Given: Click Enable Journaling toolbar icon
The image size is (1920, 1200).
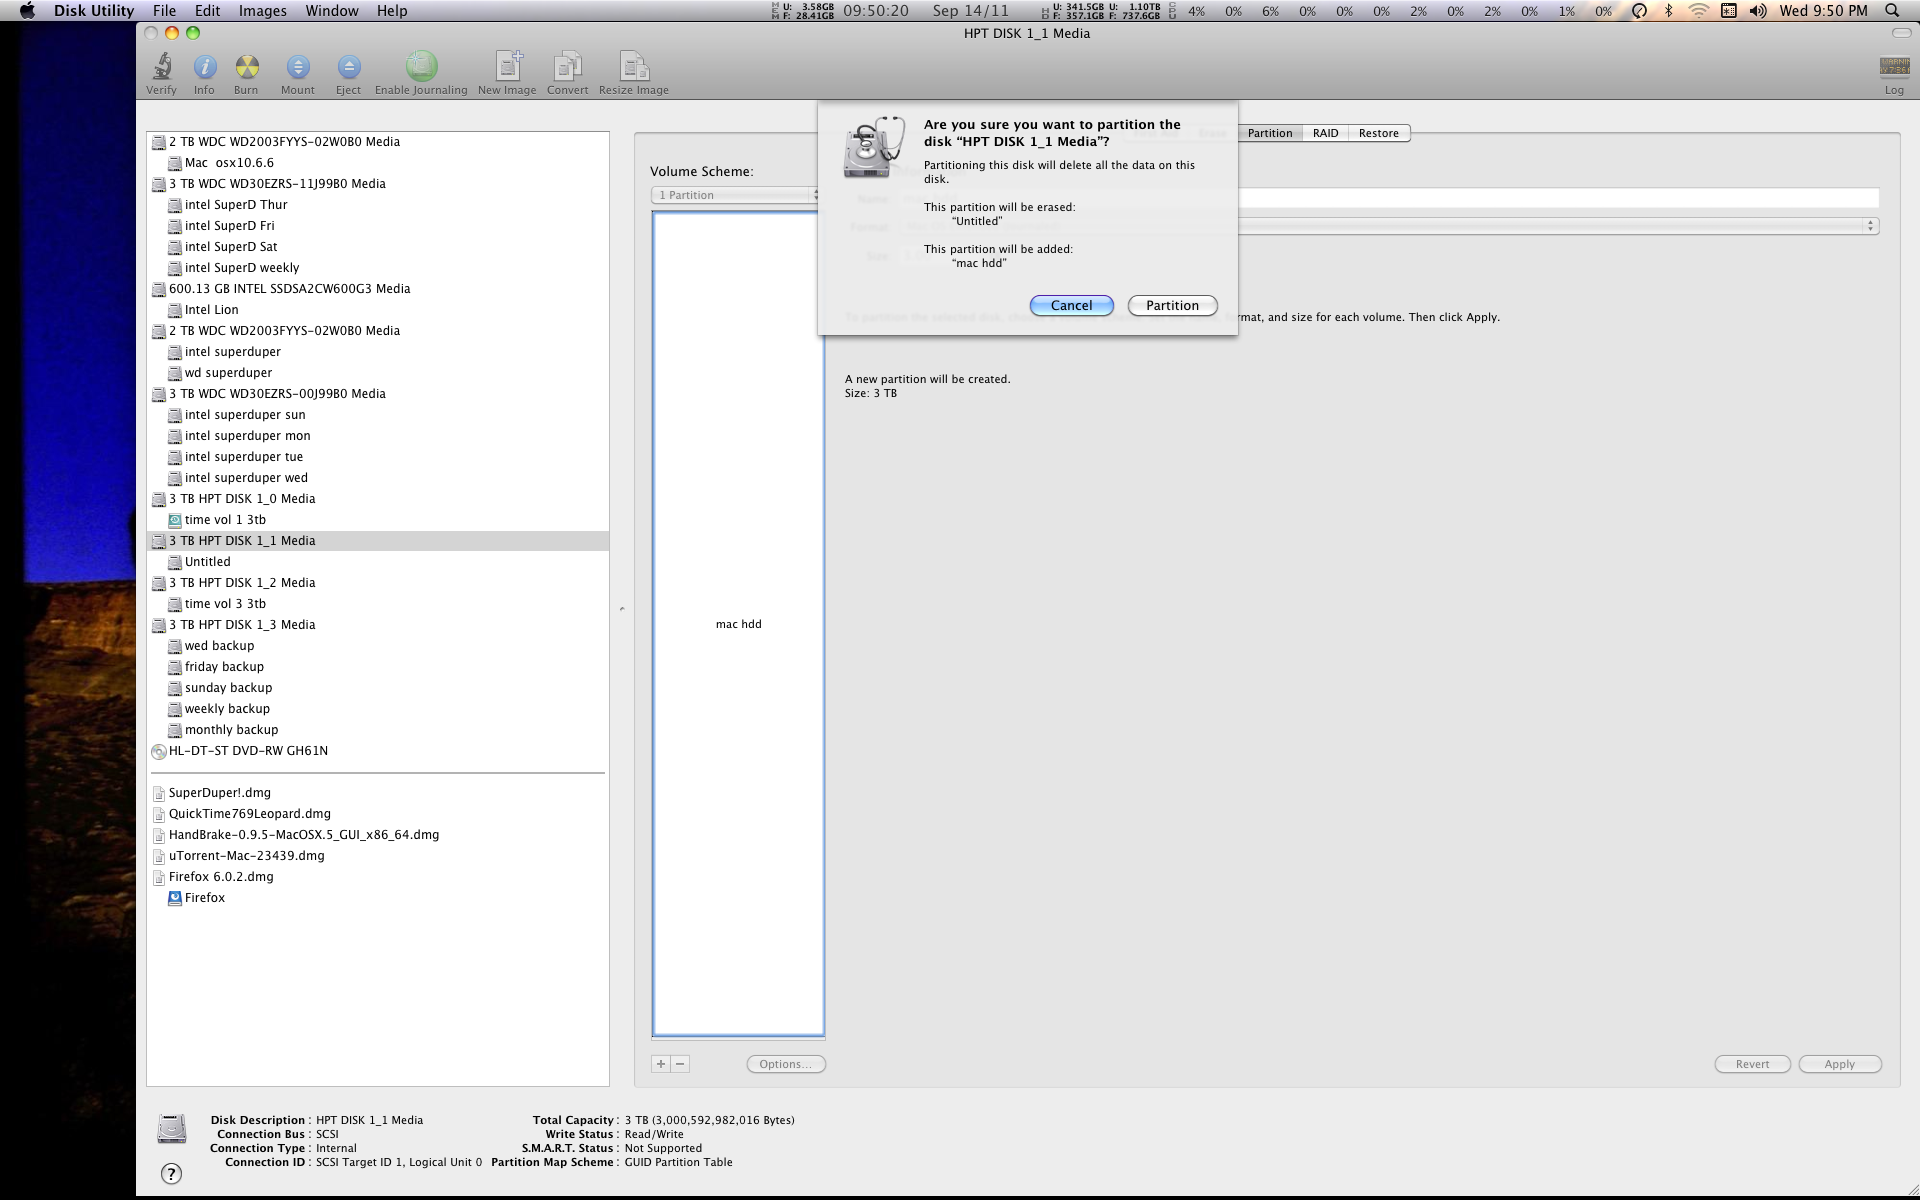Looking at the screenshot, I should click(421, 74).
